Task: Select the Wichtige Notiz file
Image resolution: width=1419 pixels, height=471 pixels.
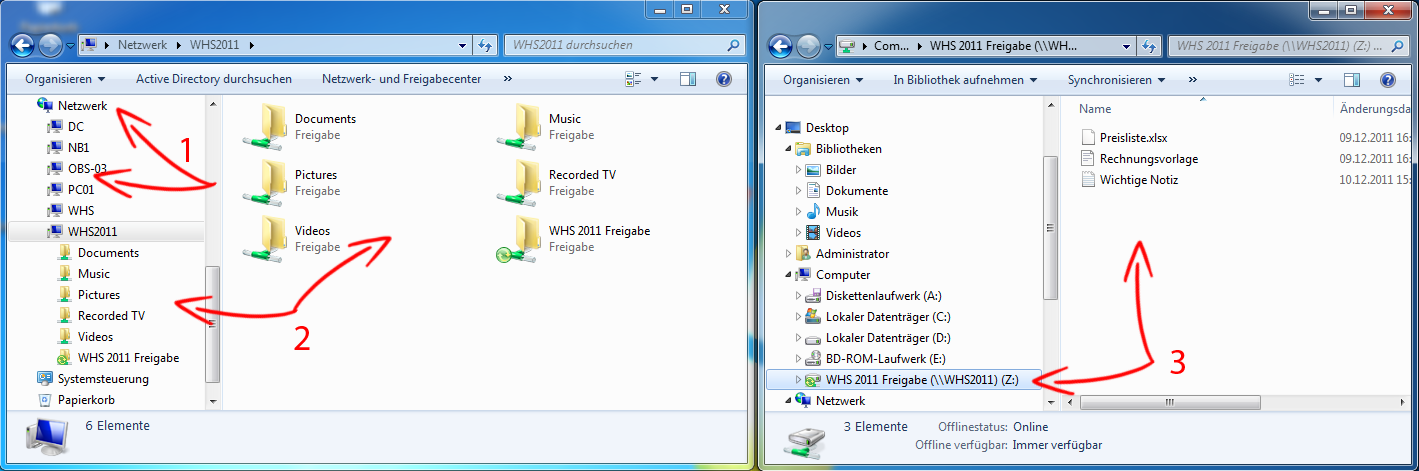Action: 1129,180
